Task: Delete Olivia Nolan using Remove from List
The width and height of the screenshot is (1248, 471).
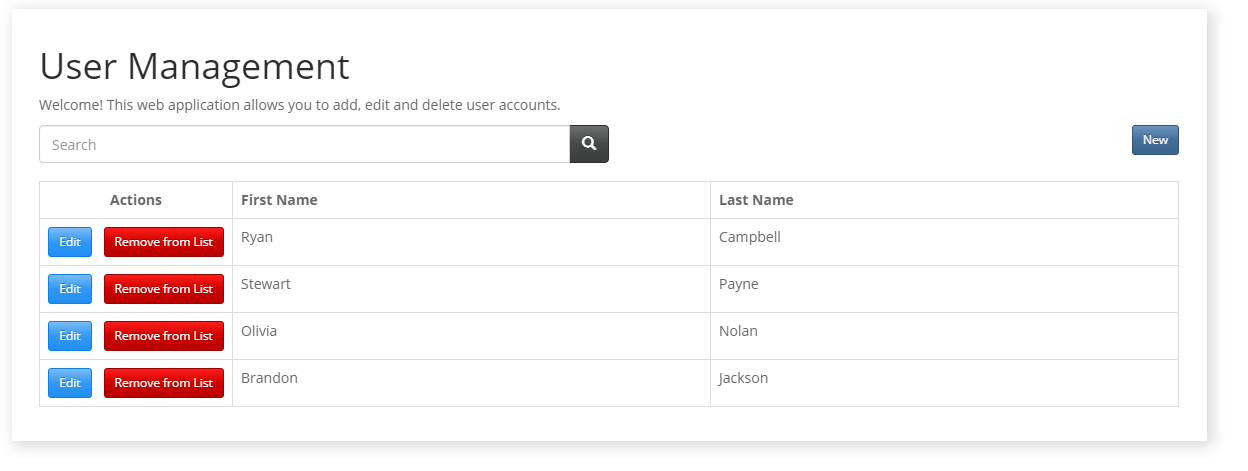Action: (164, 336)
